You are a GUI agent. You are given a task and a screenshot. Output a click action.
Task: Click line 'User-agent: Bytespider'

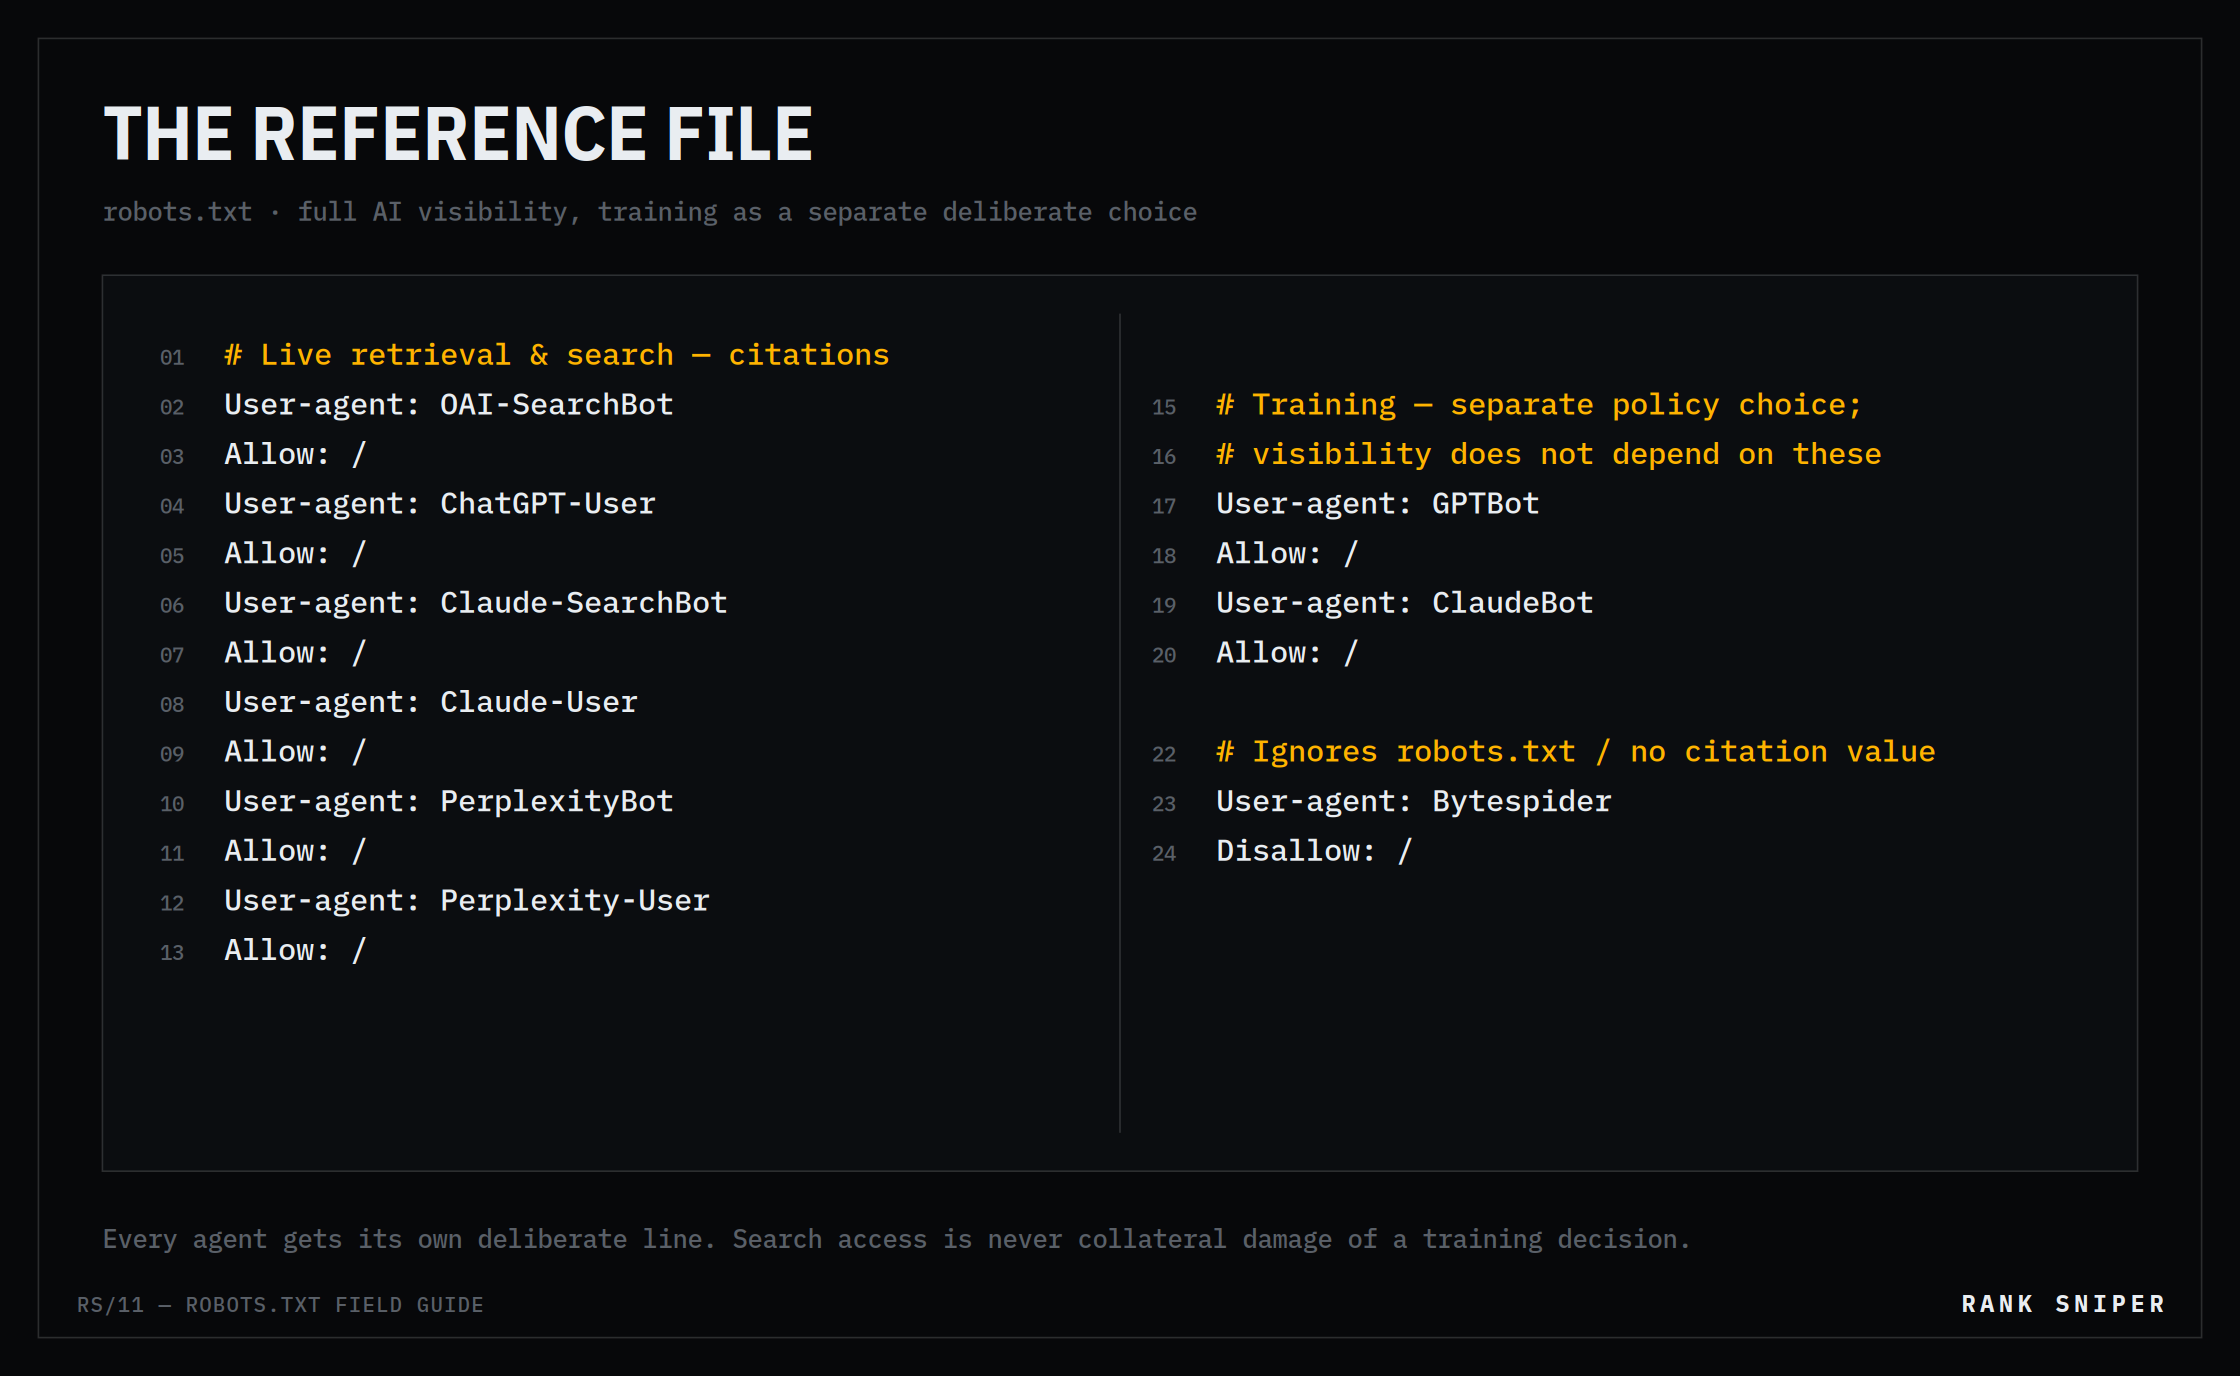coord(1414,801)
